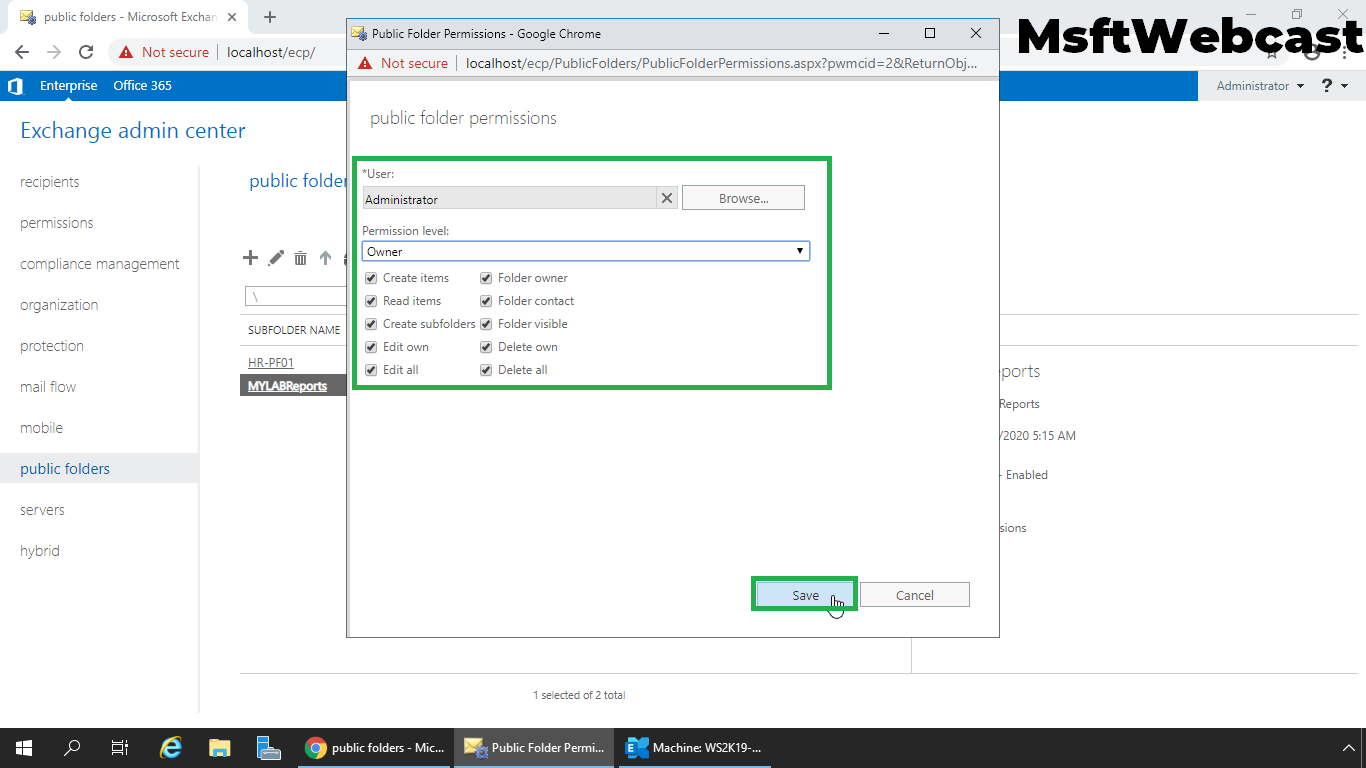Select public folders in the sidebar
This screenshot has height=768, width=1366.
click(67, 468)
